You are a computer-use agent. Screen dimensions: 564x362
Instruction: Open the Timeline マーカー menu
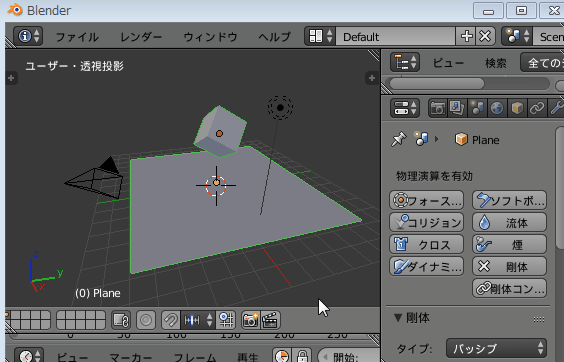131,357
